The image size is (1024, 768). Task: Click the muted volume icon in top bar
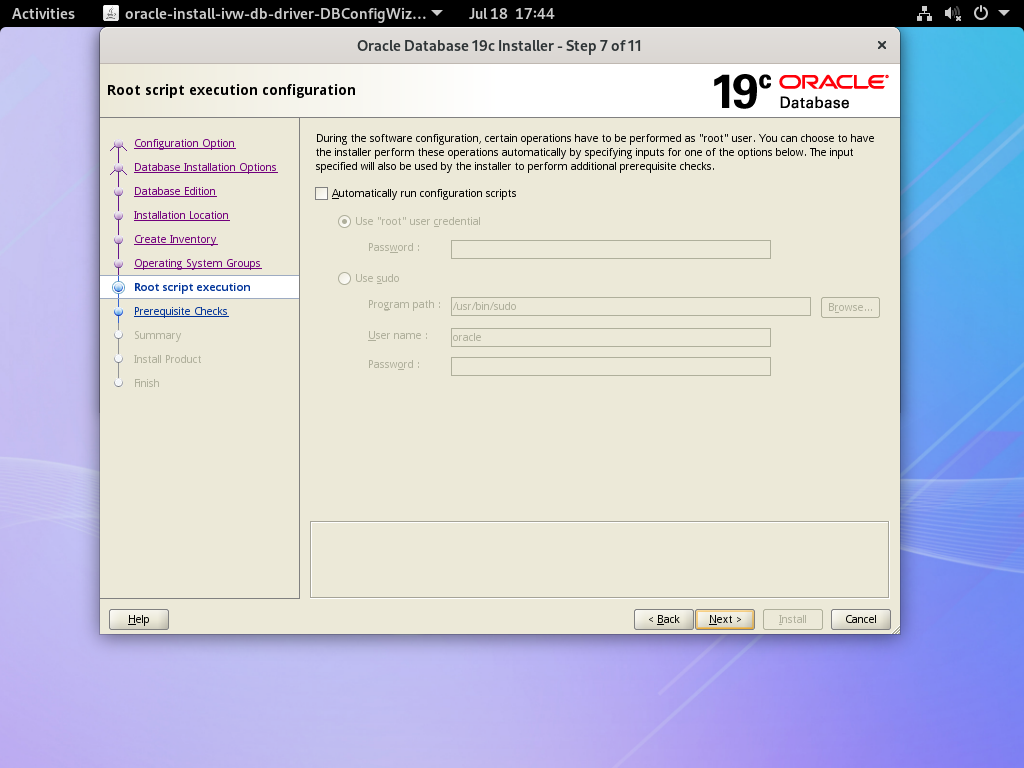point(953,14)
